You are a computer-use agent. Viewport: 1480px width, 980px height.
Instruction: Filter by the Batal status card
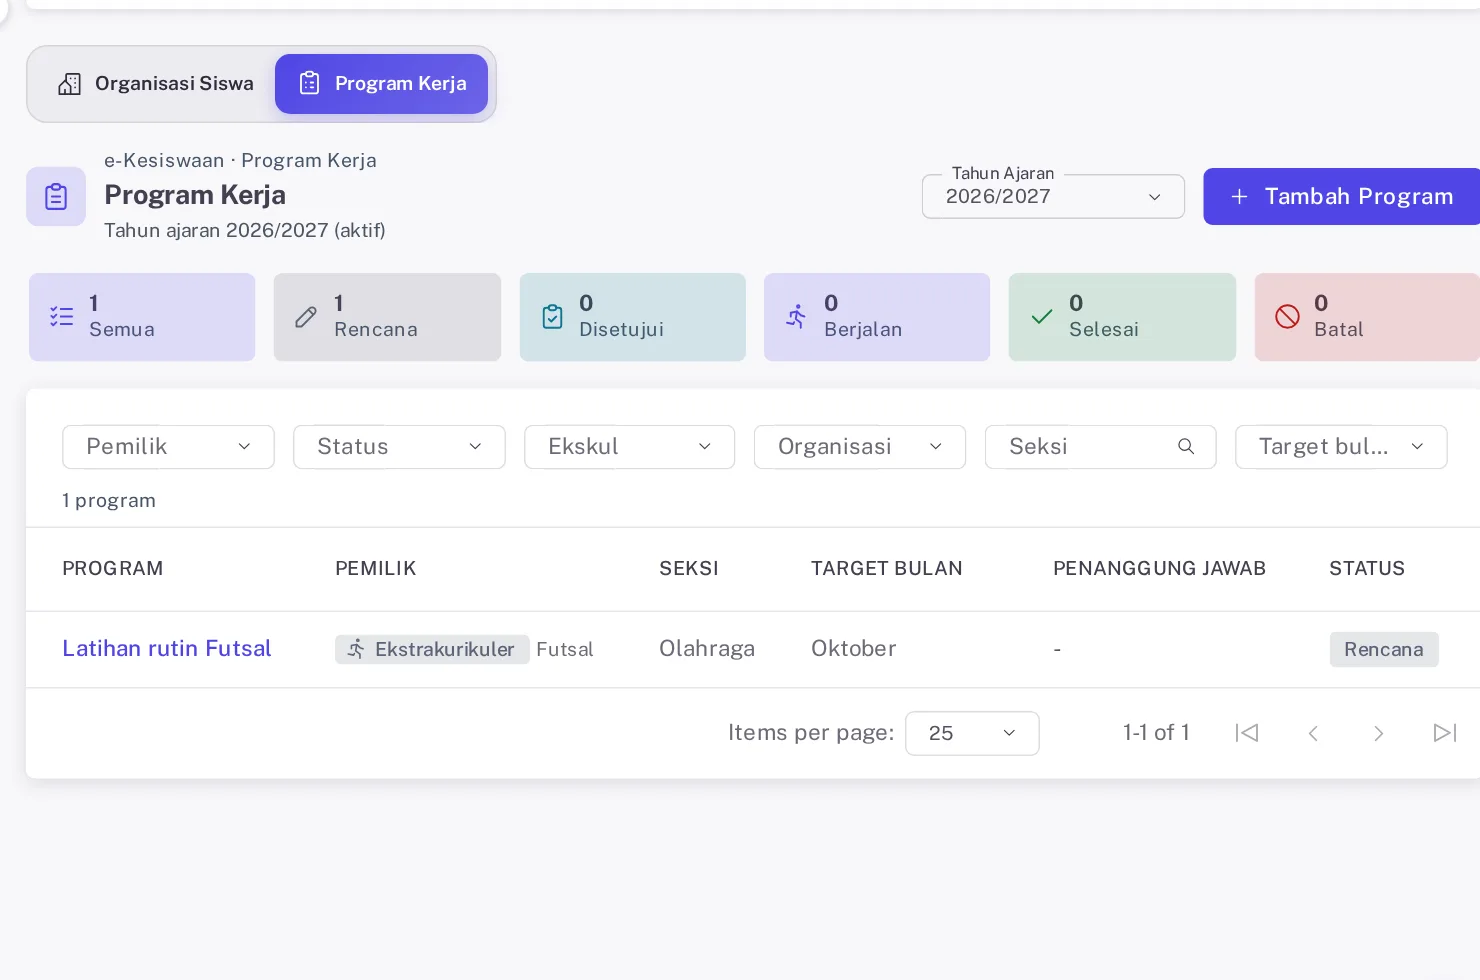click(1367, 317)
